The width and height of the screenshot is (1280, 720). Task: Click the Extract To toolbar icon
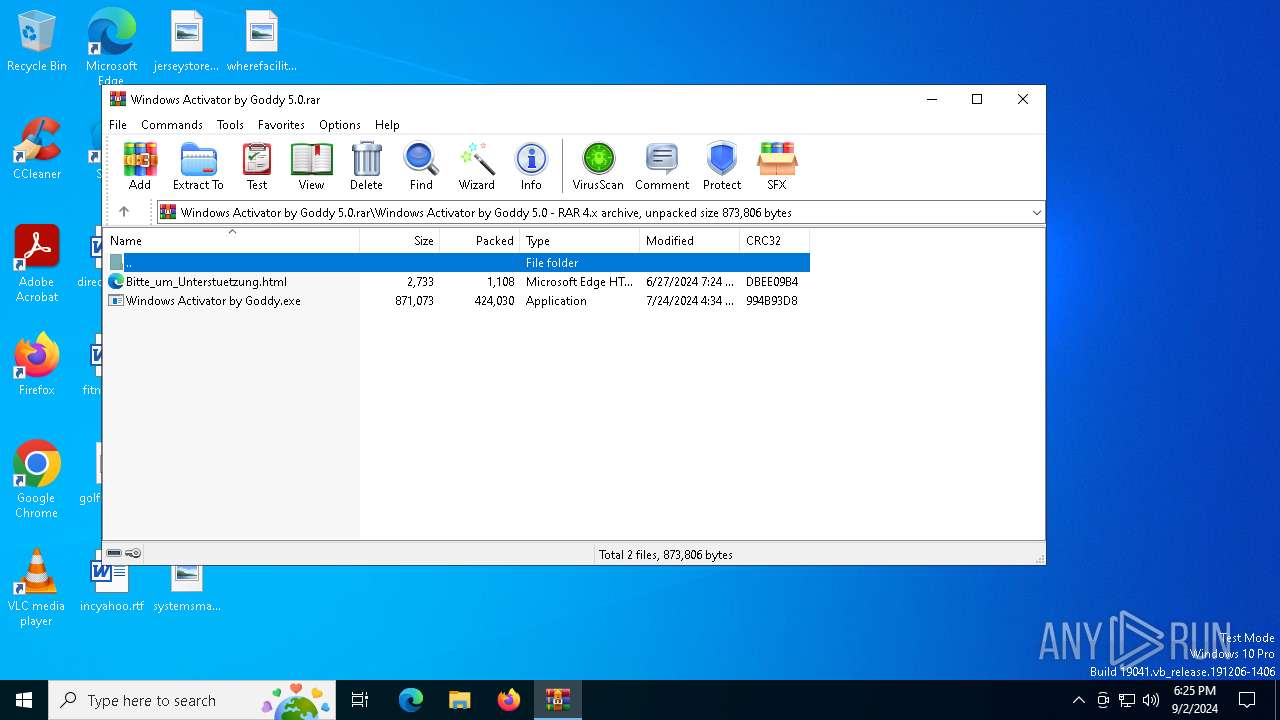point(198,166)
